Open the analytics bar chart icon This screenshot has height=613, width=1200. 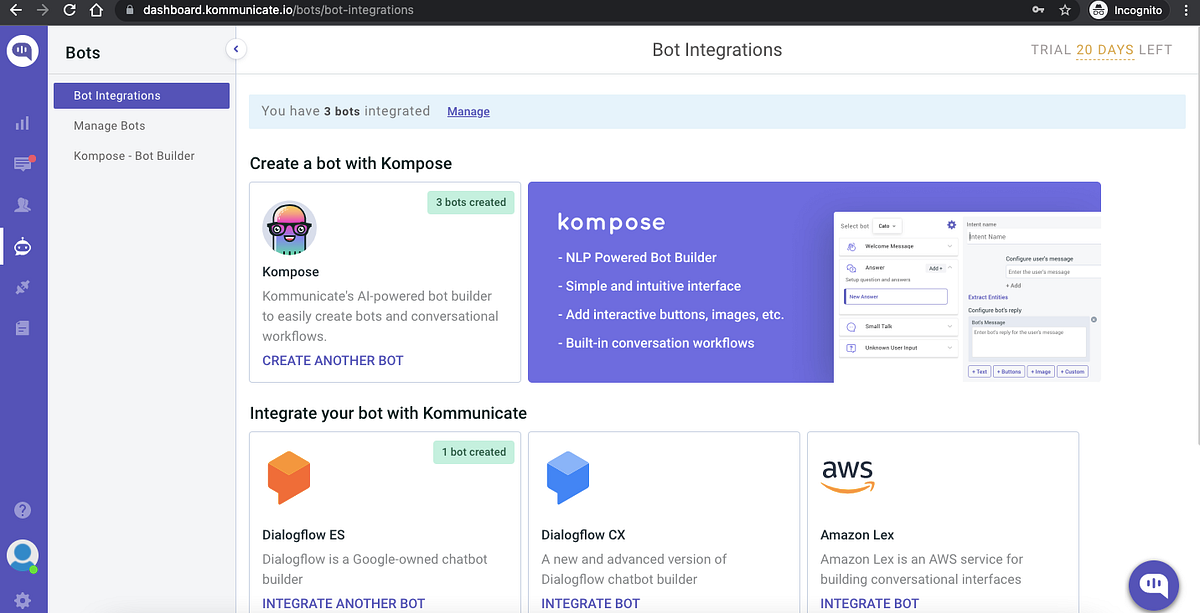[x=22, y=123]
